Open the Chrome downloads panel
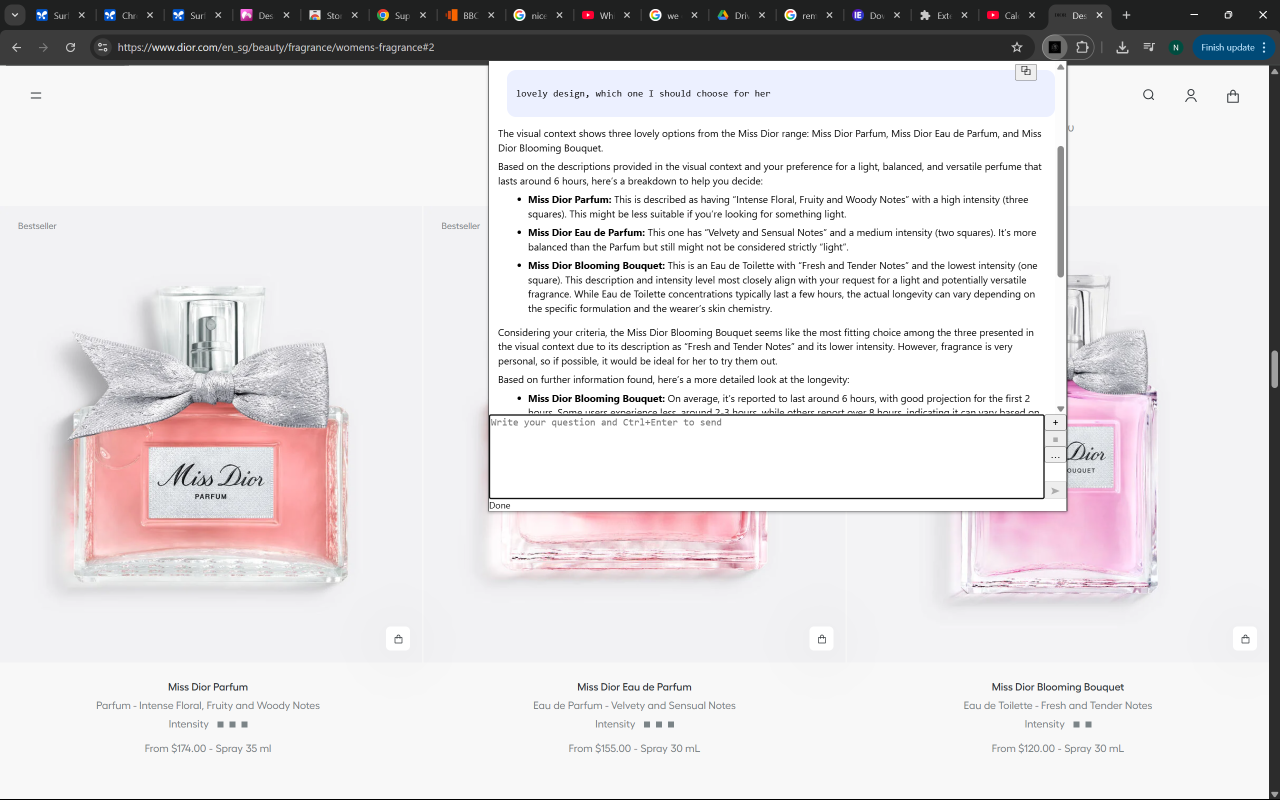Screen dimensions: 1280x800 (x=1122, y=47)
